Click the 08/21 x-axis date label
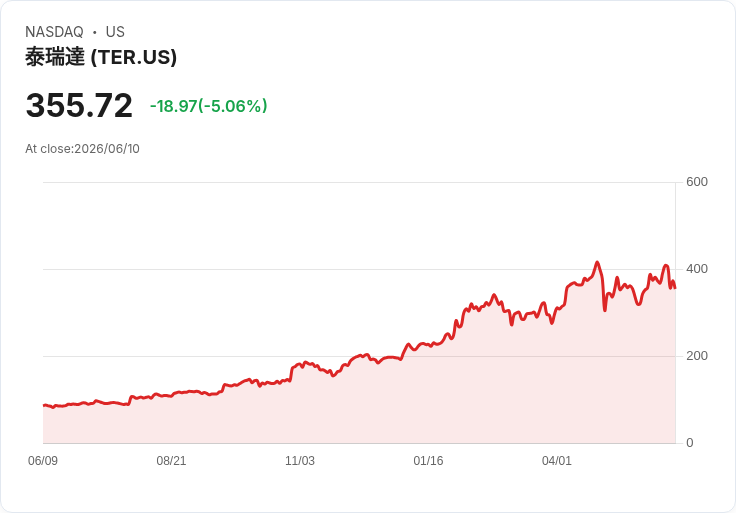736x513 pixels. (171, 460)
